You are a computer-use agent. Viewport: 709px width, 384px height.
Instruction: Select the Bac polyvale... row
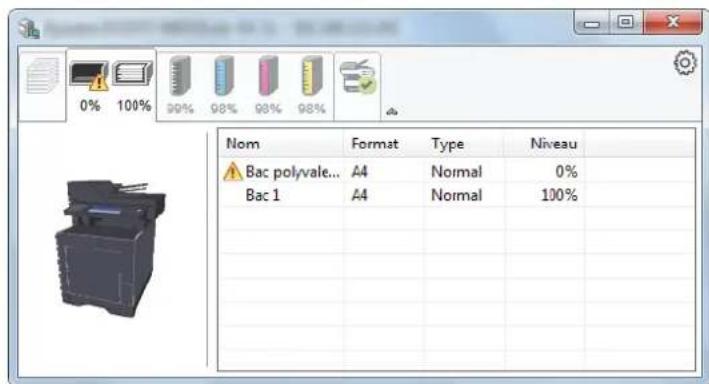click(457, 171)
